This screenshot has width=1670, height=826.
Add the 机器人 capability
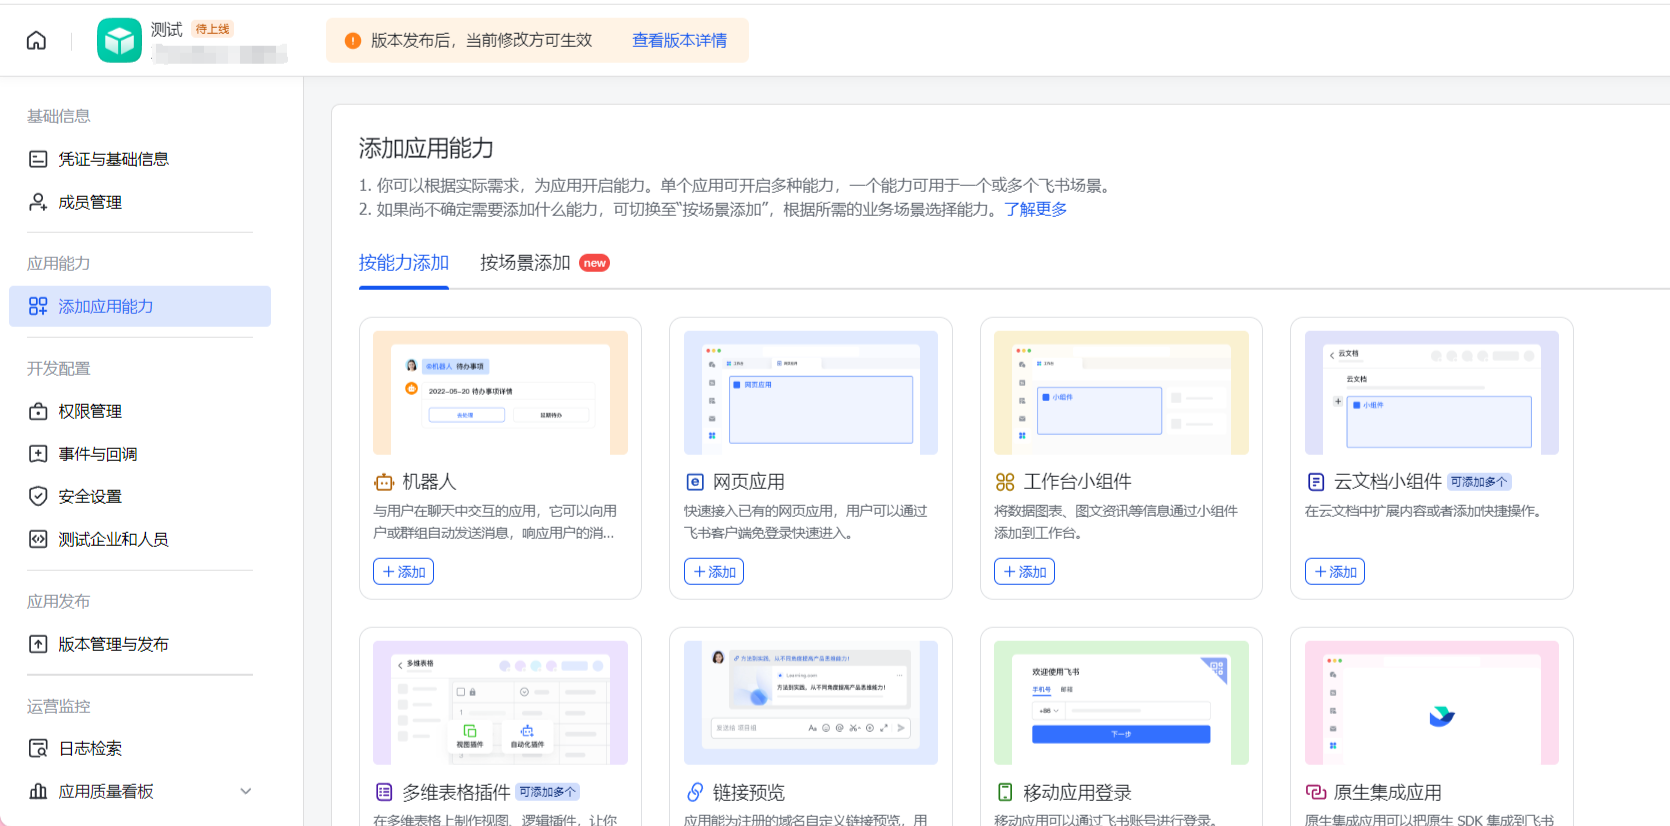(403, 571)
